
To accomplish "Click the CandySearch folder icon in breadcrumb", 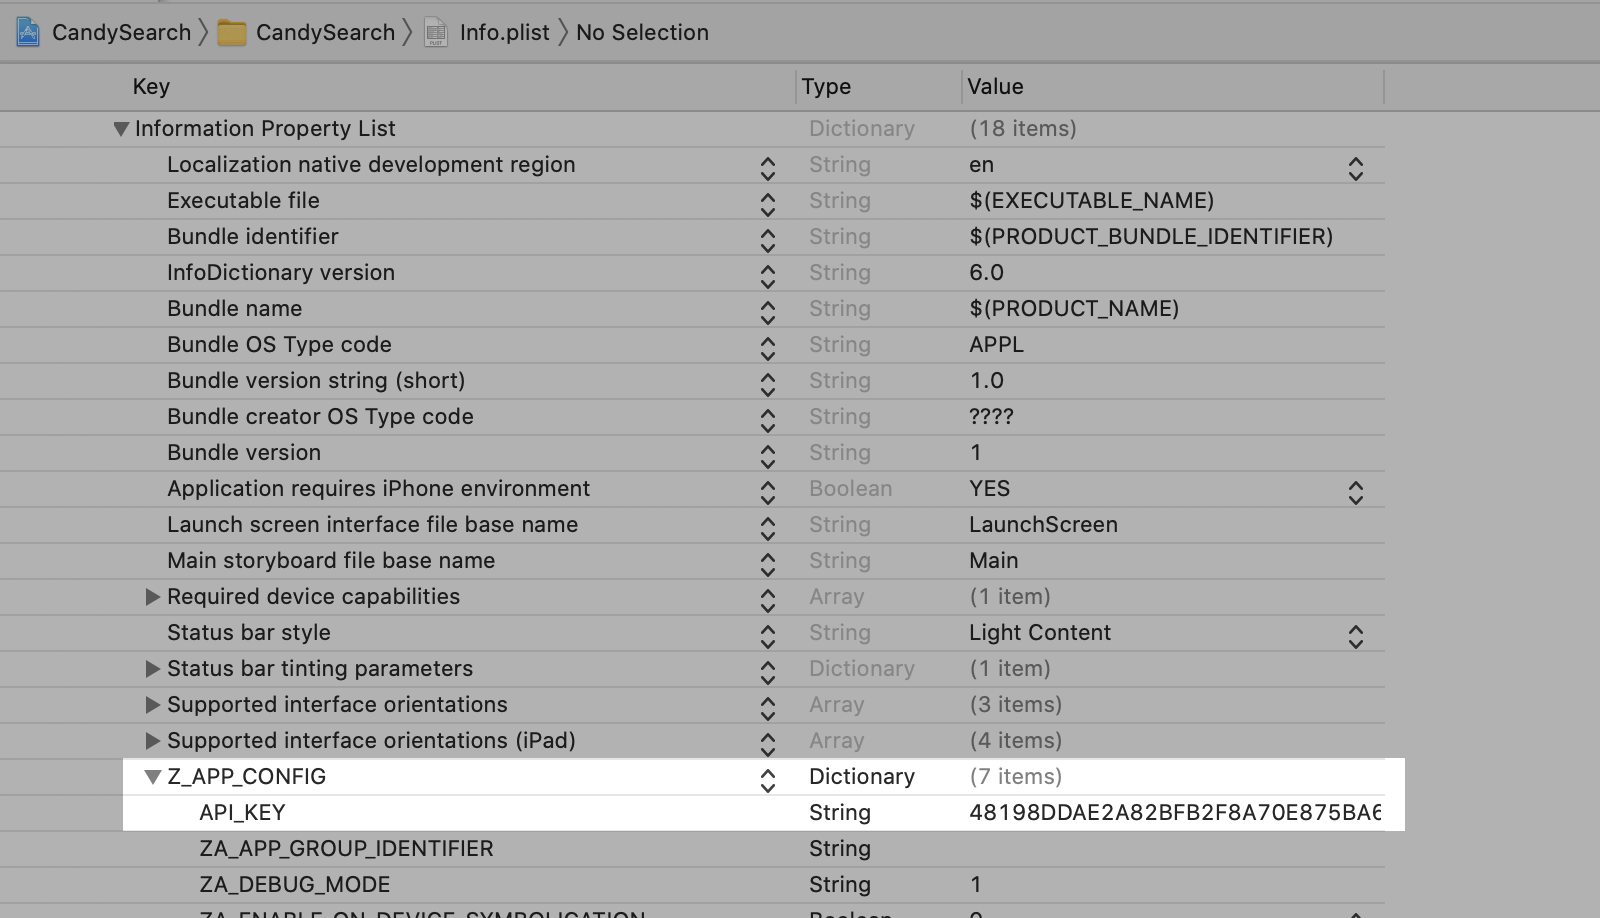I will [232, 33].
